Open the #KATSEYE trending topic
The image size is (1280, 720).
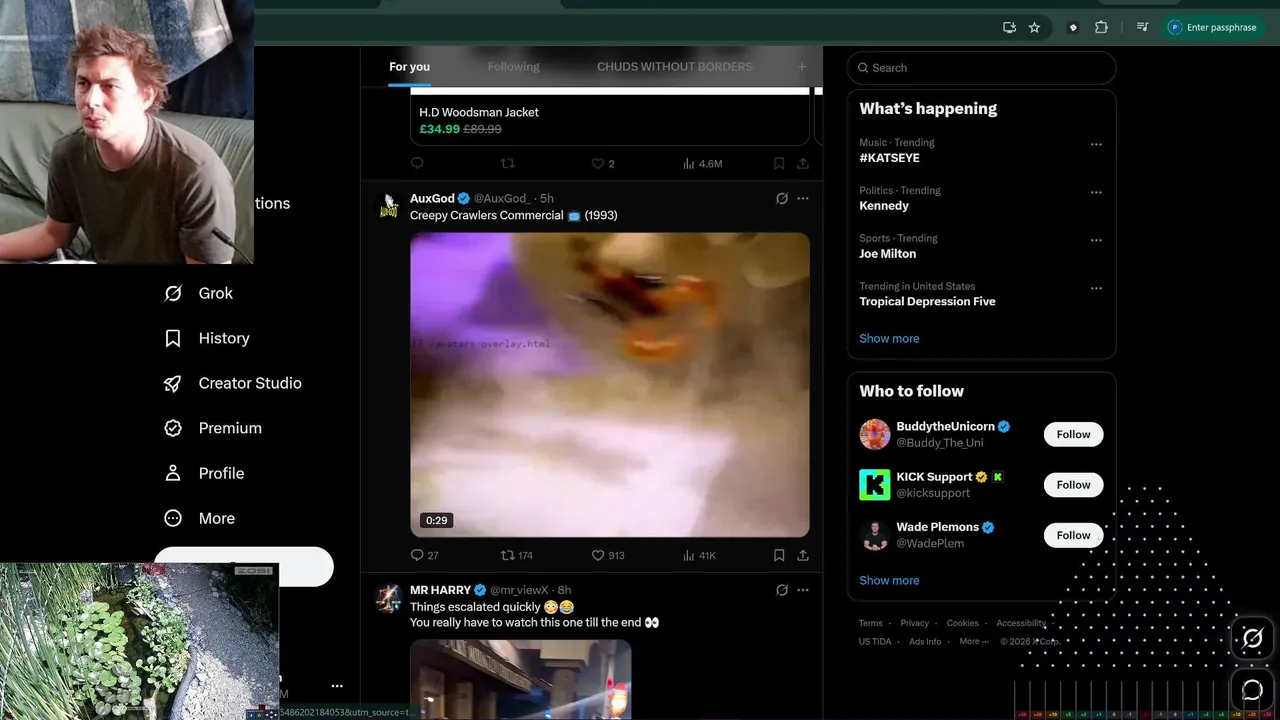coord(889,158)
